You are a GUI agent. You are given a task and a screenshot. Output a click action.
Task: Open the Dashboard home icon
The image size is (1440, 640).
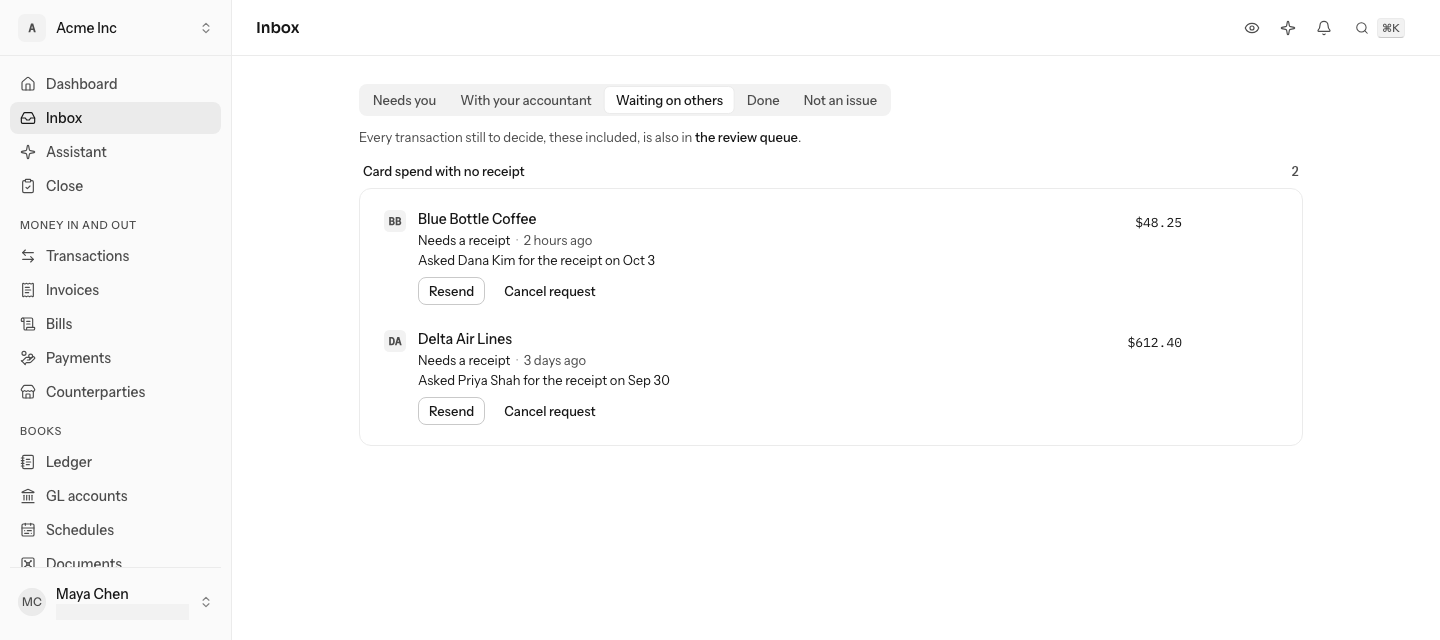(28, 84)
